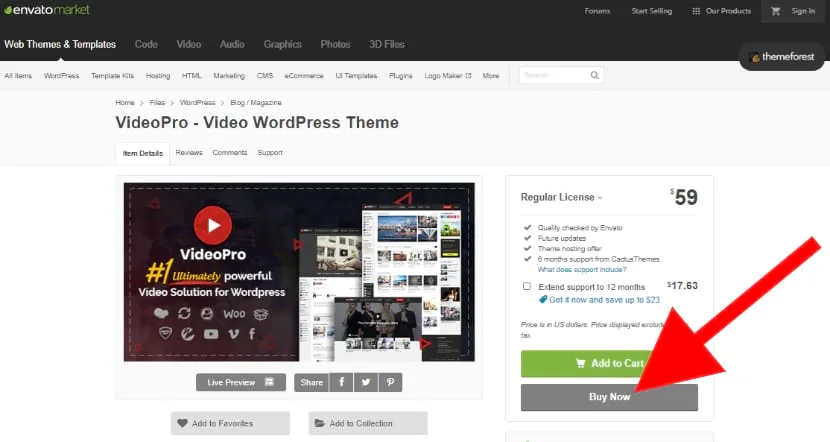Tick Extend support to 12 months
The width and height of the screenshot is (830, 442).
(x=527, y=286)
